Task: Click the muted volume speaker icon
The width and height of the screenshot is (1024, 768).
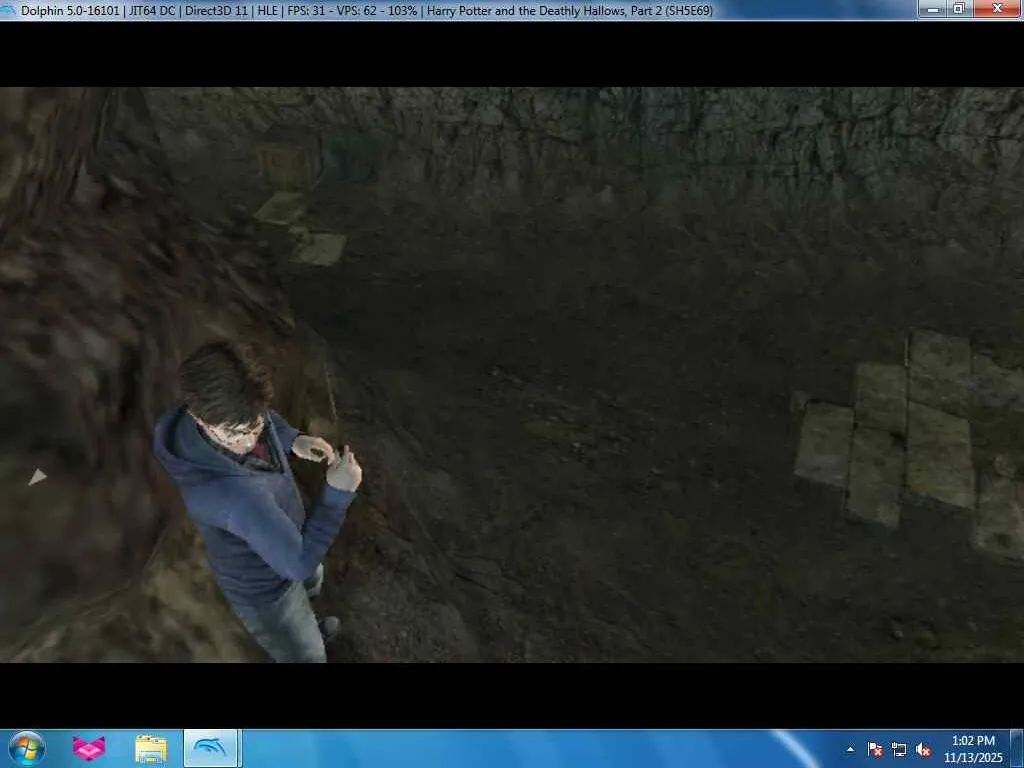Action: click(923, 749)
